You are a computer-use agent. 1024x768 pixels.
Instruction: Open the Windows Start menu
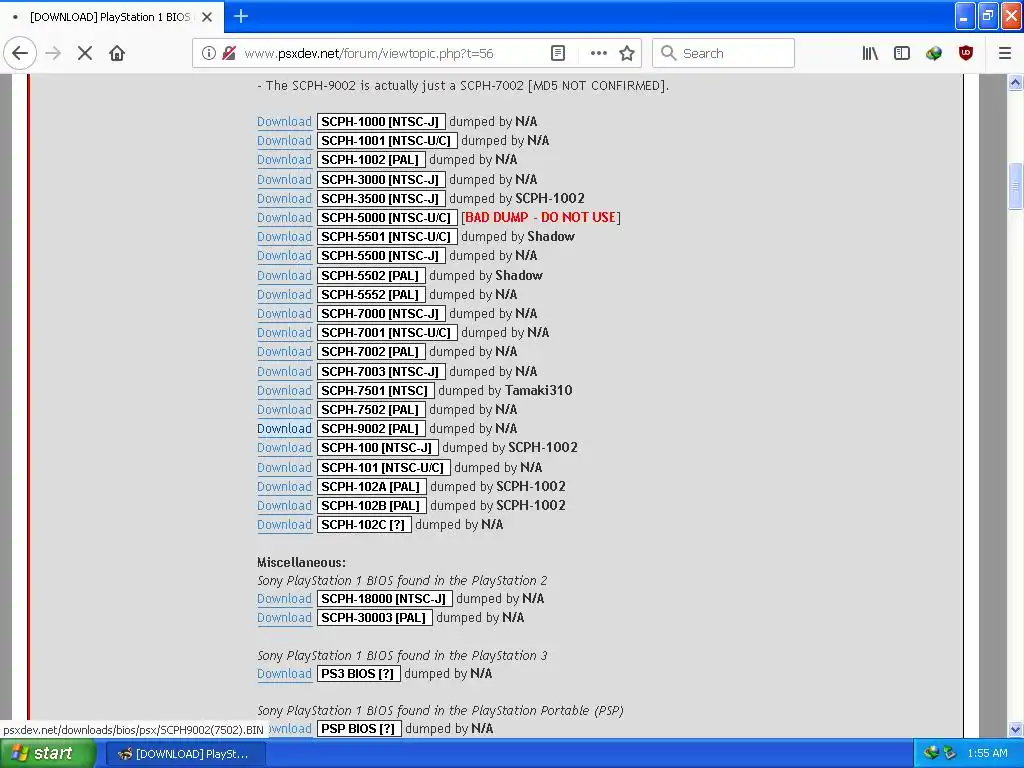pos(47,754)
